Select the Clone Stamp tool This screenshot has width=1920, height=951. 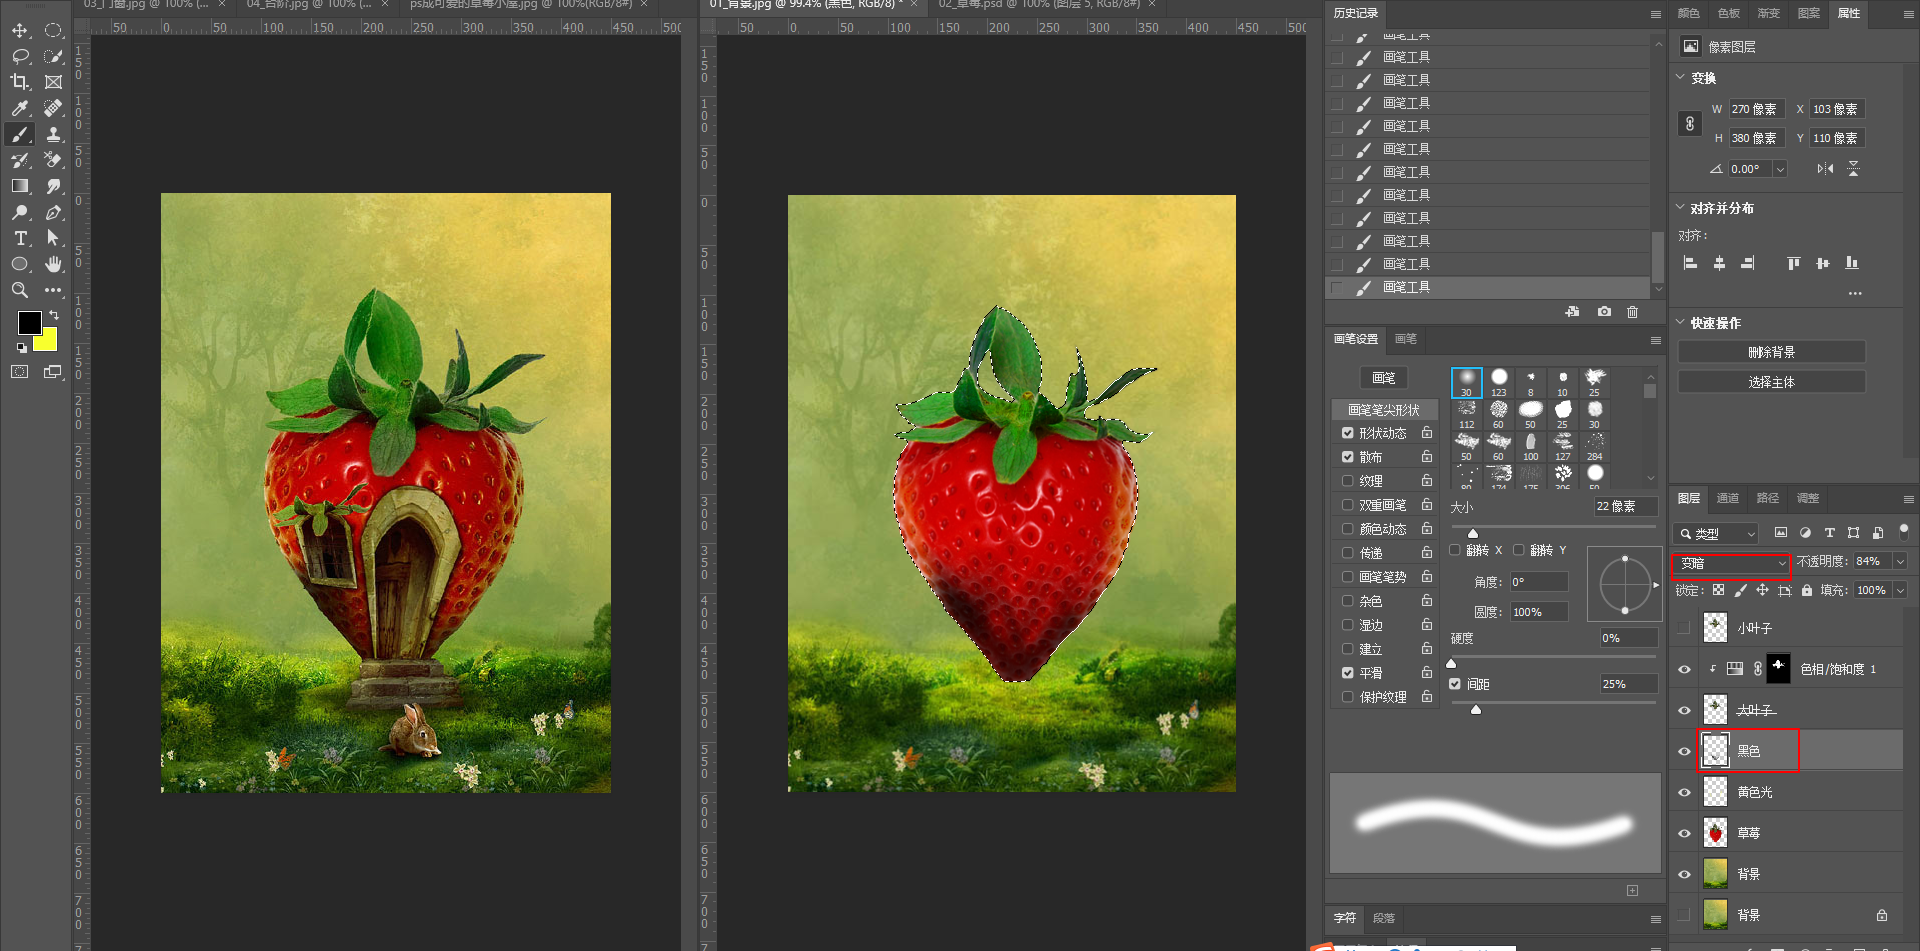pos(54,134)
